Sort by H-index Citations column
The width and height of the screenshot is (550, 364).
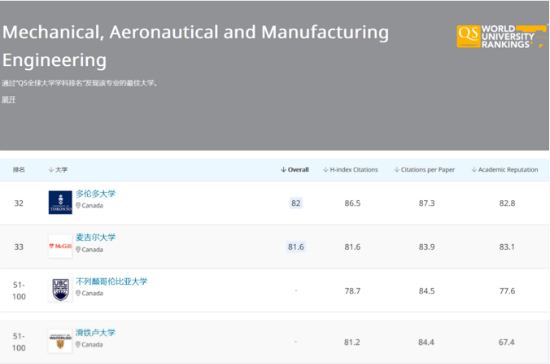point(350,170)
